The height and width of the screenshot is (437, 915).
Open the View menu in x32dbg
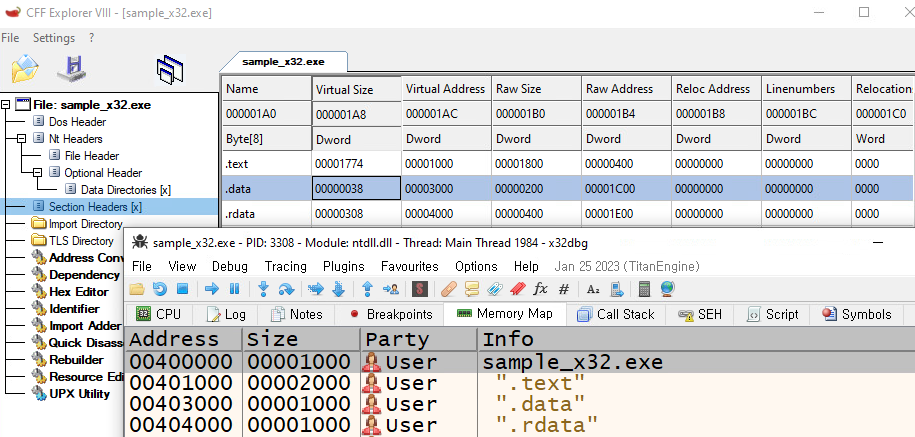coord(181,267)
